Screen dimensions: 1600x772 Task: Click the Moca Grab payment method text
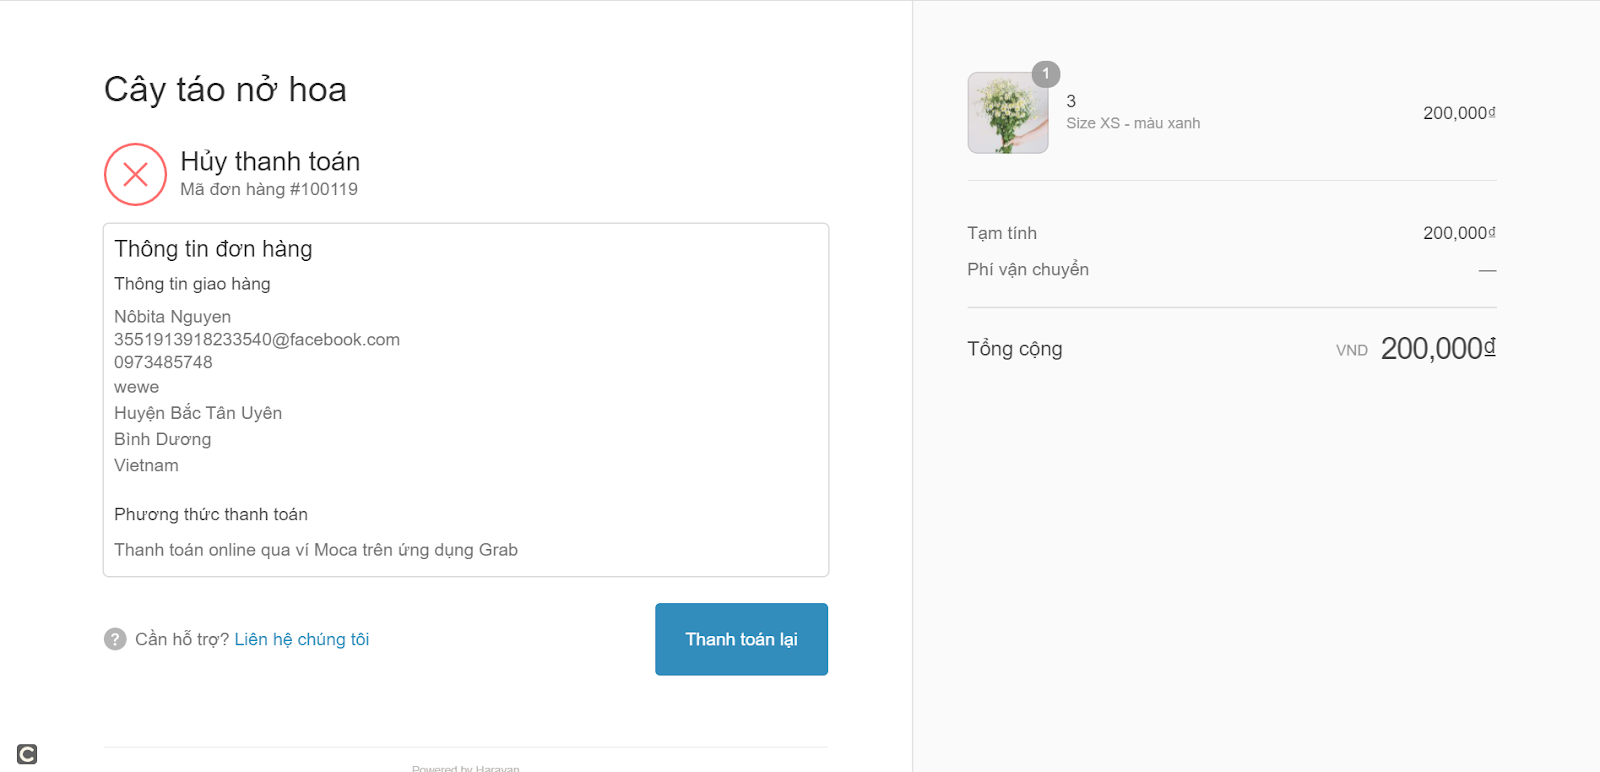coord(316,550)
